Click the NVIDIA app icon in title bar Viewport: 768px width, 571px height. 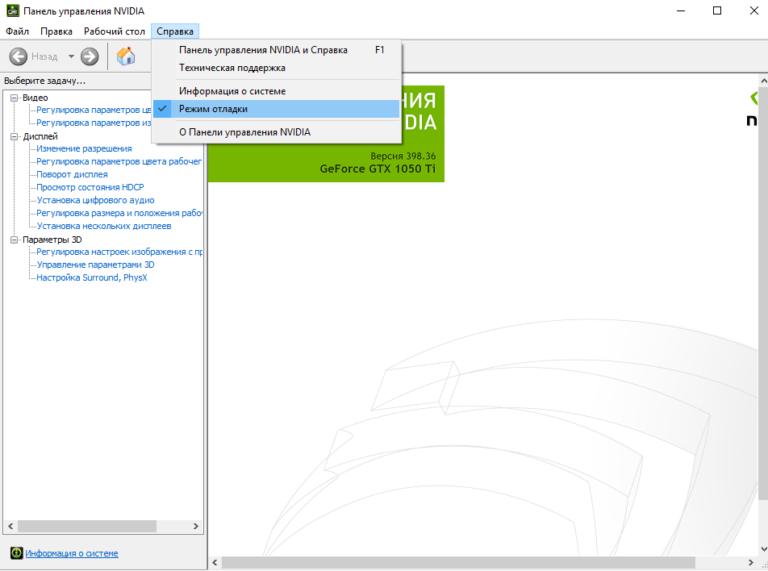point(12,11)
